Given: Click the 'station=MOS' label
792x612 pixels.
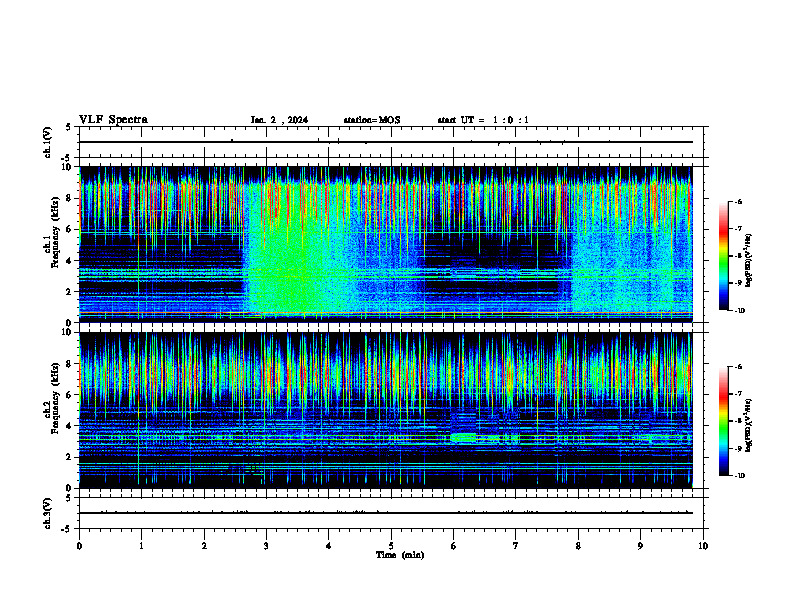Looking at the screenshot, I should (x=372, y=120).
